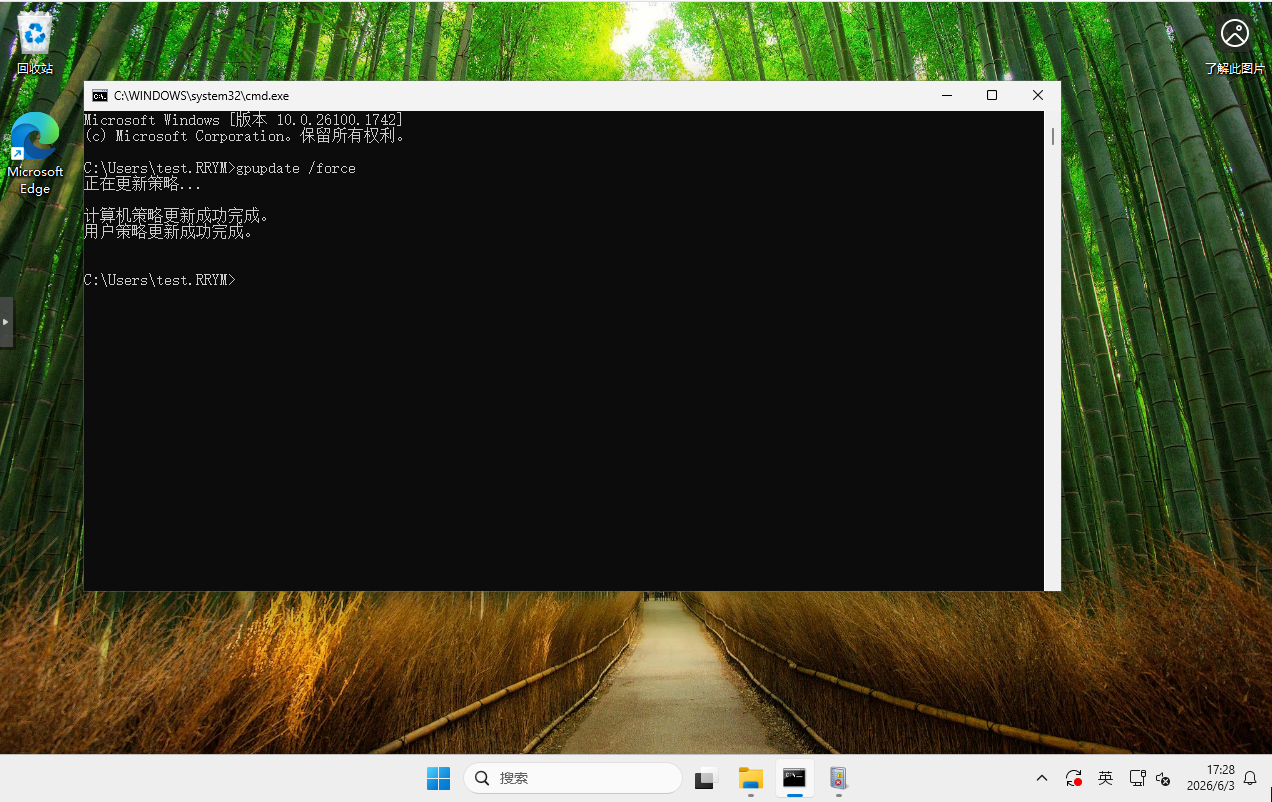This screenshot has width=1272, height=802.
Task: Click the '计算机策略更新成功完成。' line
Action: pyautogui.click(x=177, y=216)
